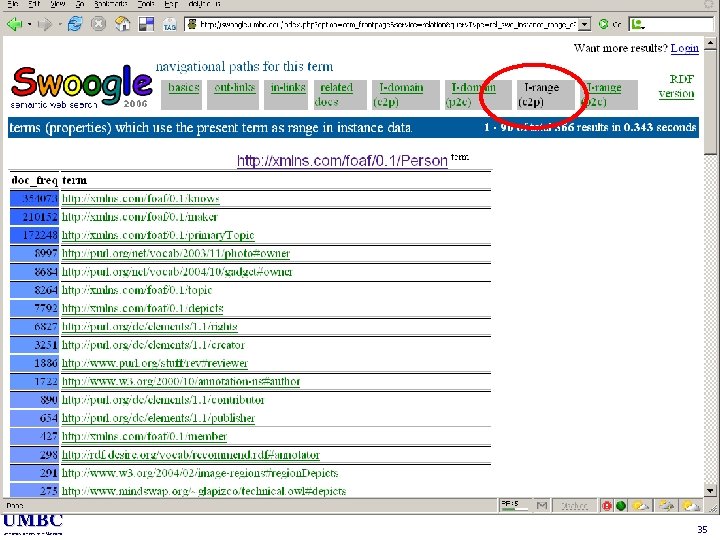
Task: Open the Tools menu
Action: click(x=146, y=4)
